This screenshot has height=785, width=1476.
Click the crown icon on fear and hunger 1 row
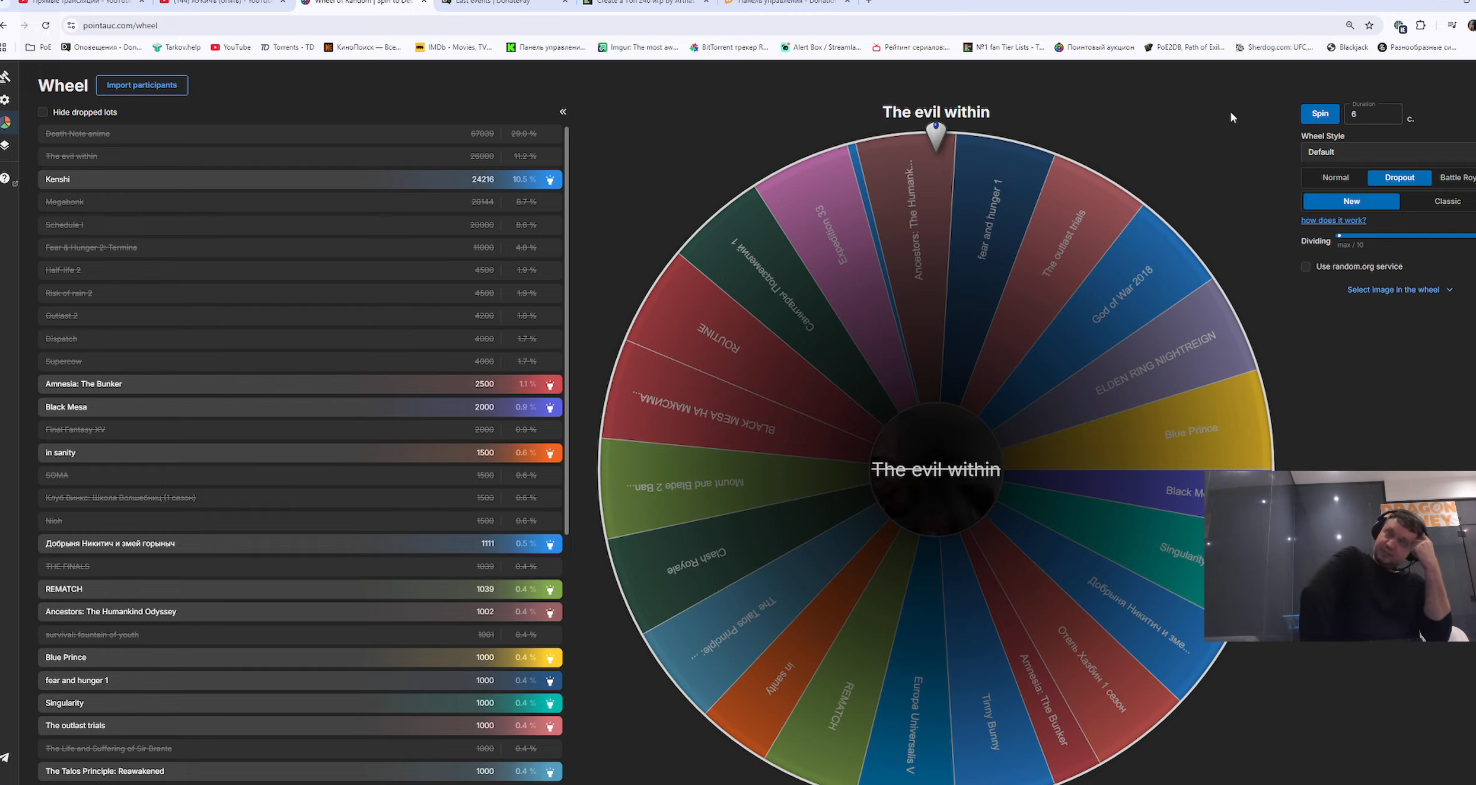[550, 681]
